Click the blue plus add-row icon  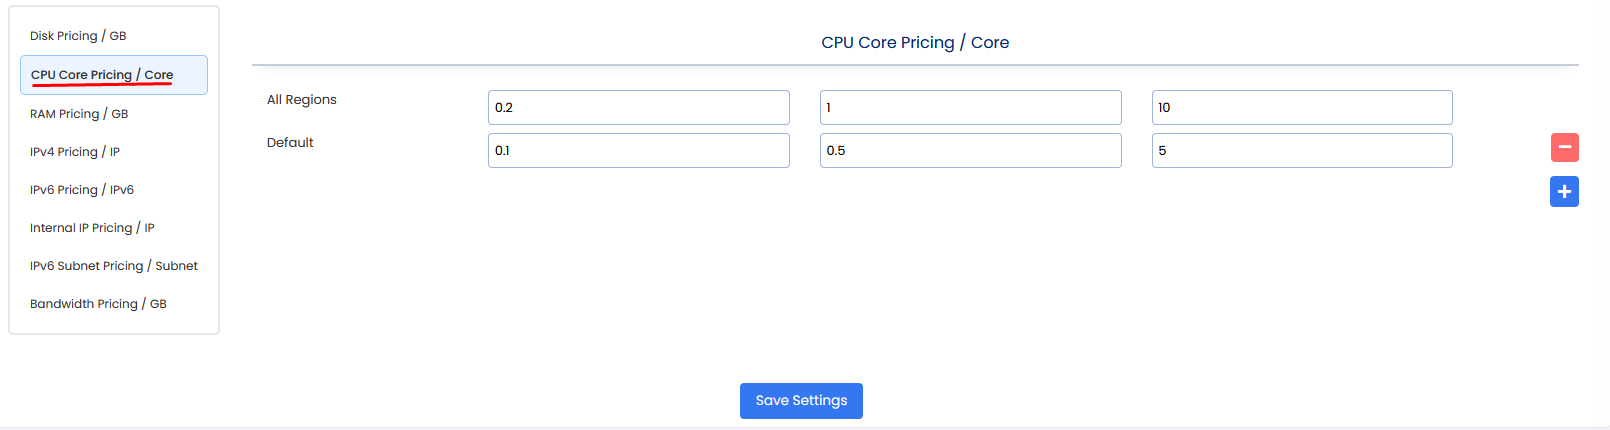(x=1564, y=191)
